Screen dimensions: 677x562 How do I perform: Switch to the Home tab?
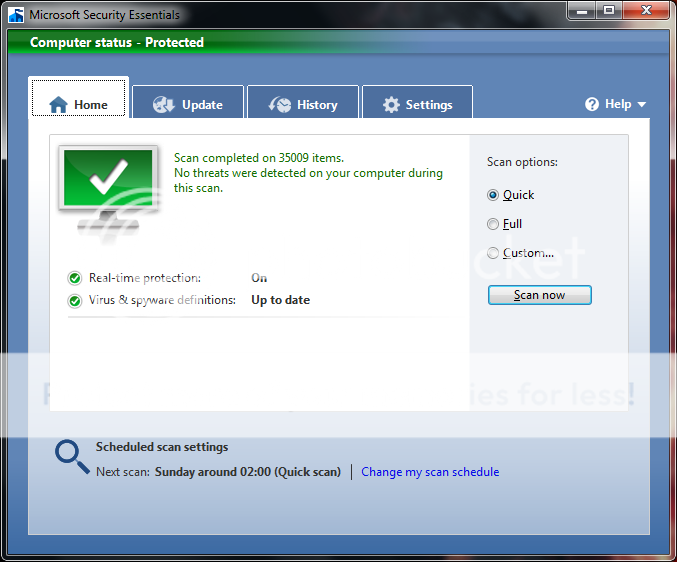(x=79, y=98)
